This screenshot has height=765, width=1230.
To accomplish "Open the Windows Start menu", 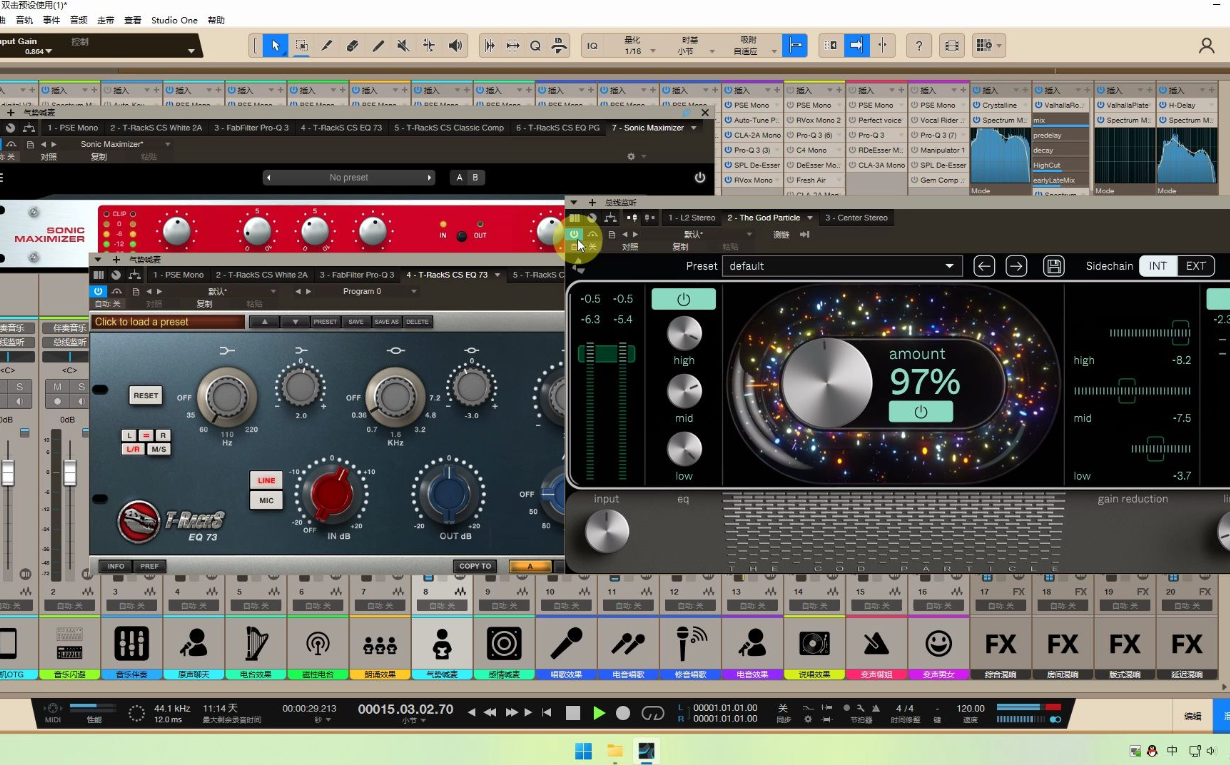I will pyautogui.click(x=583, y=750).
